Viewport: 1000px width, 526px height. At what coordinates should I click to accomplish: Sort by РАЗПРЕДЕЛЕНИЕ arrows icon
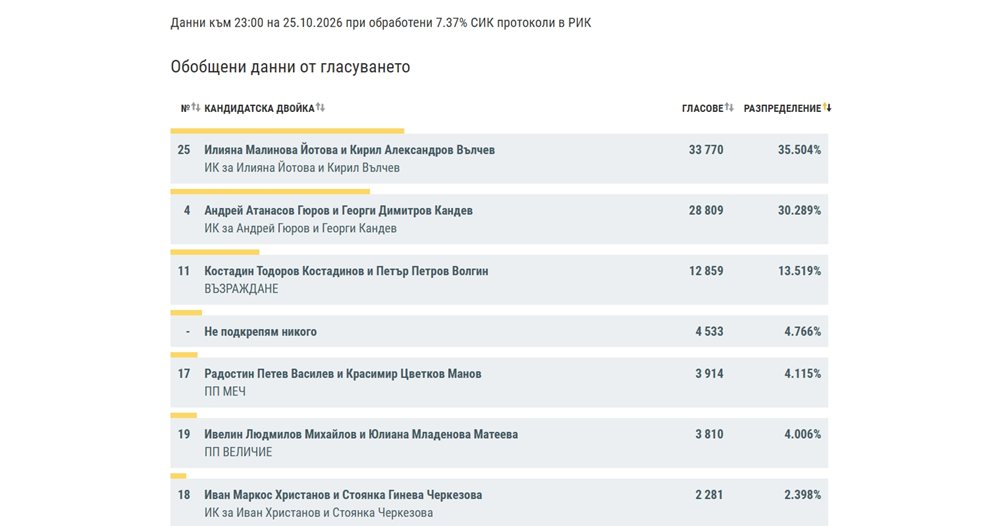(x=827, y=108)
